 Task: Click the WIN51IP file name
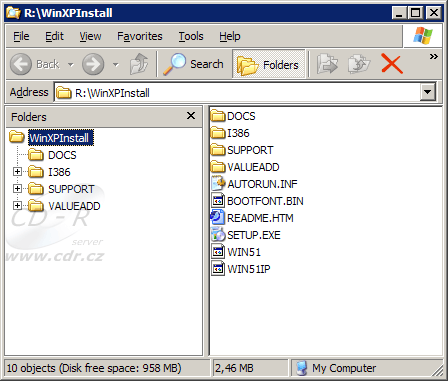click(x=249, y=269)
